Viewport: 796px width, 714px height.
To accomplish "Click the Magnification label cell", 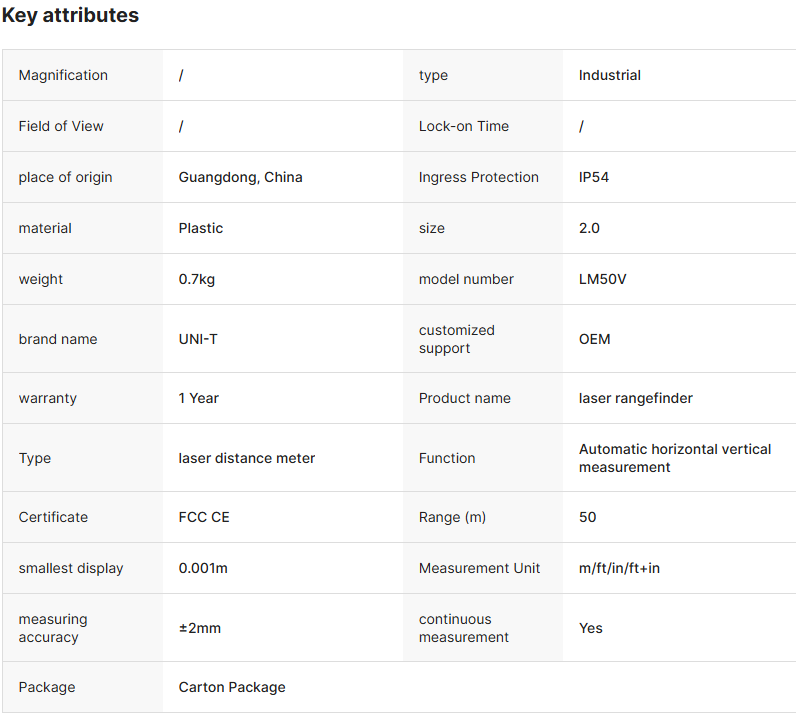I will click(63, 75).
